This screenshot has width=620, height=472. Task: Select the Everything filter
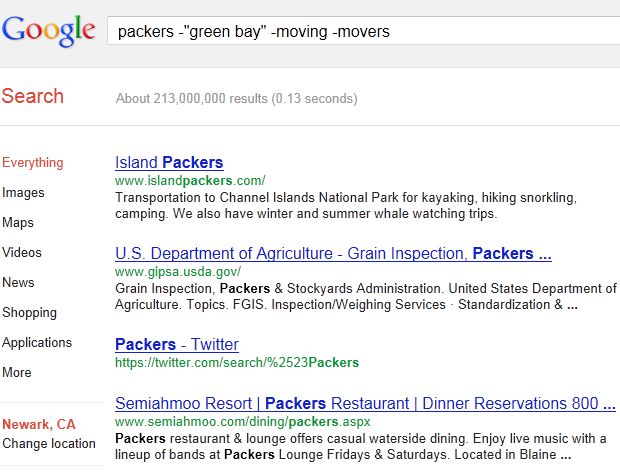[33, 162]
